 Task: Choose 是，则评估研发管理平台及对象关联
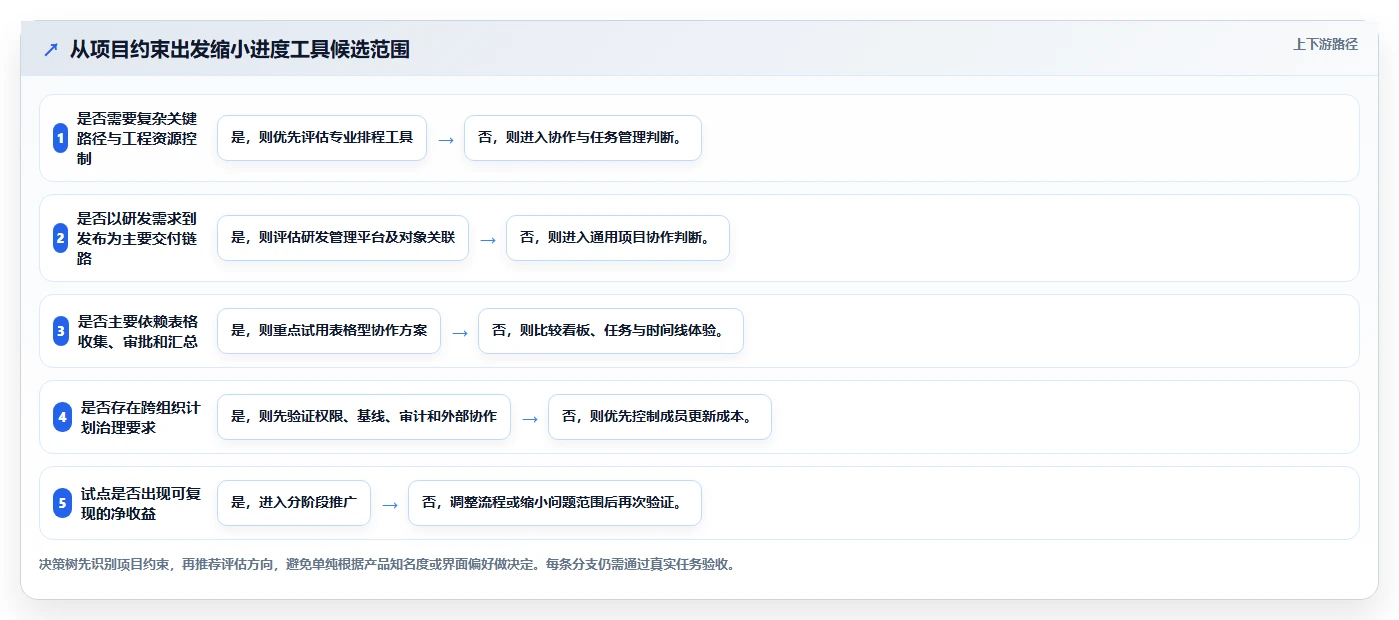click(343, 238)
